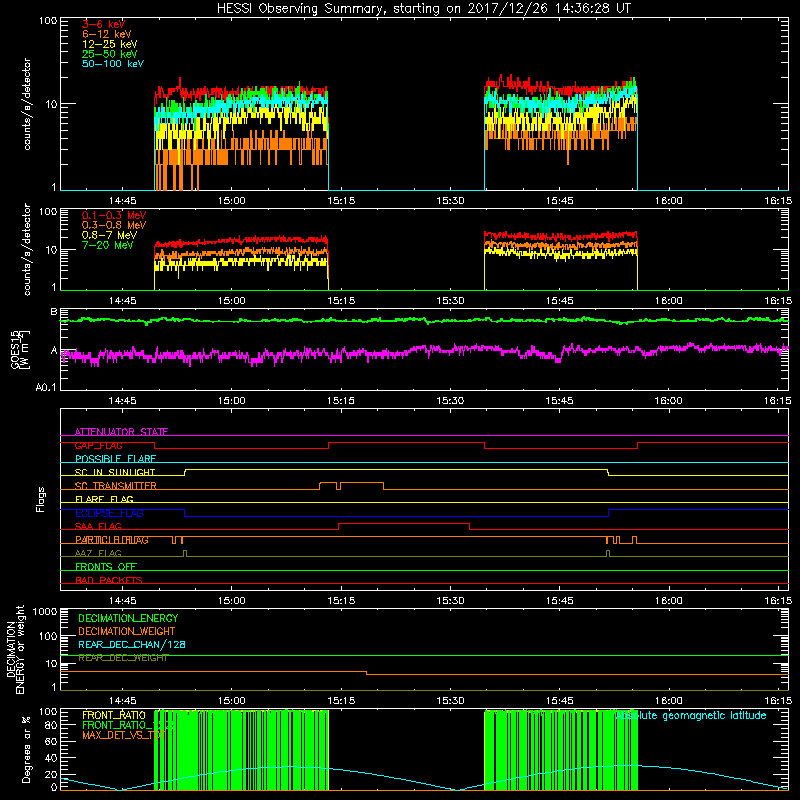Screen dimensions: 800x800
Task: Click 16:00 time label under the decimation panel
Action: (x=668, y=701)
